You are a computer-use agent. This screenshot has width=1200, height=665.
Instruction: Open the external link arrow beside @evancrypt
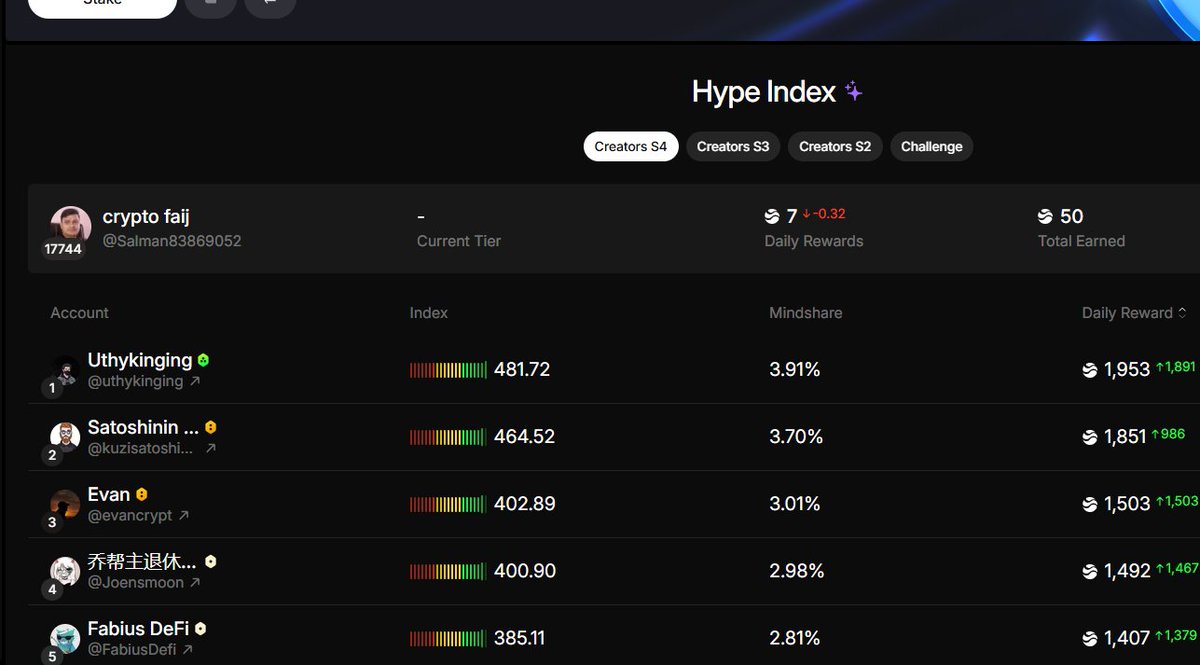click(184, 516)
